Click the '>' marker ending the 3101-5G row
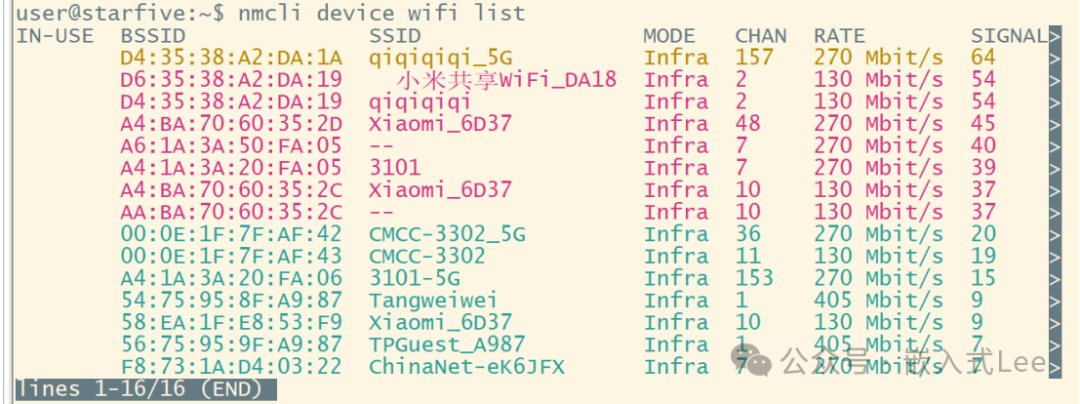 pyautogui.click(x=1054, y=278)
